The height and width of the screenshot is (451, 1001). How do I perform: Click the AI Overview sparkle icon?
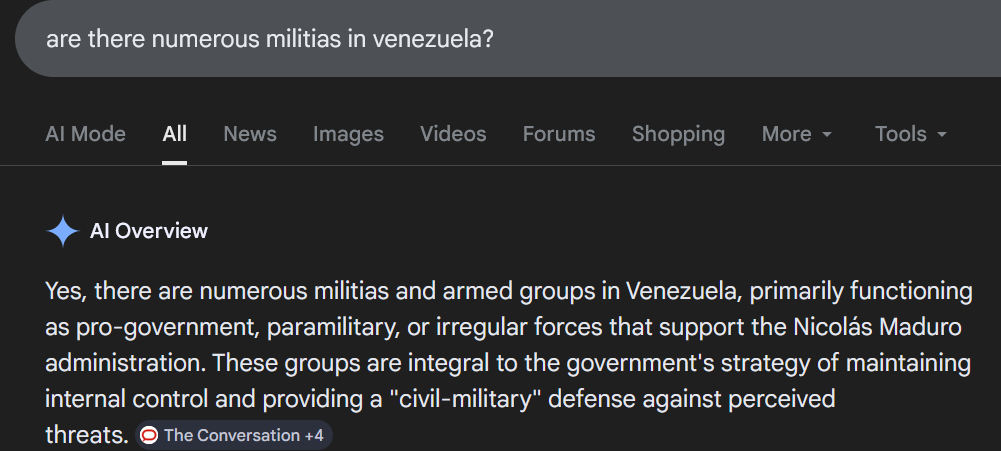pos(62,232)
